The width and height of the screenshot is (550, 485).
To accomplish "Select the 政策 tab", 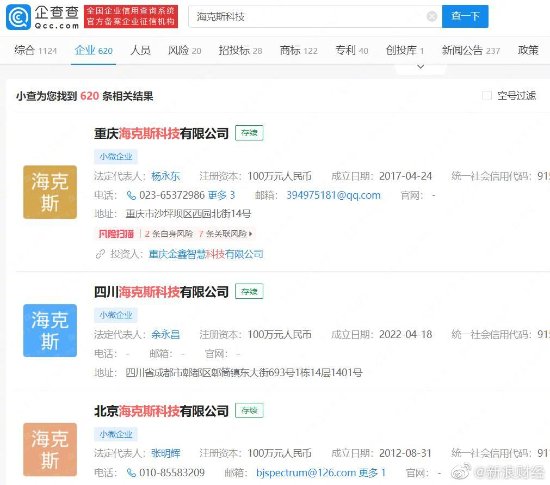I will click(528, 50).
